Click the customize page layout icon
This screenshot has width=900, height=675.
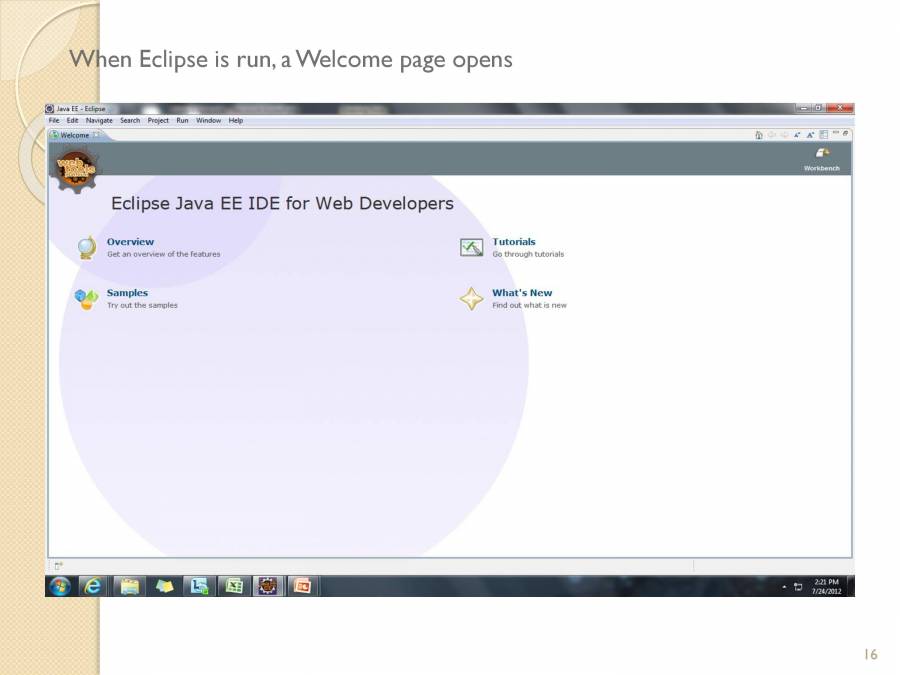[823, 135]
